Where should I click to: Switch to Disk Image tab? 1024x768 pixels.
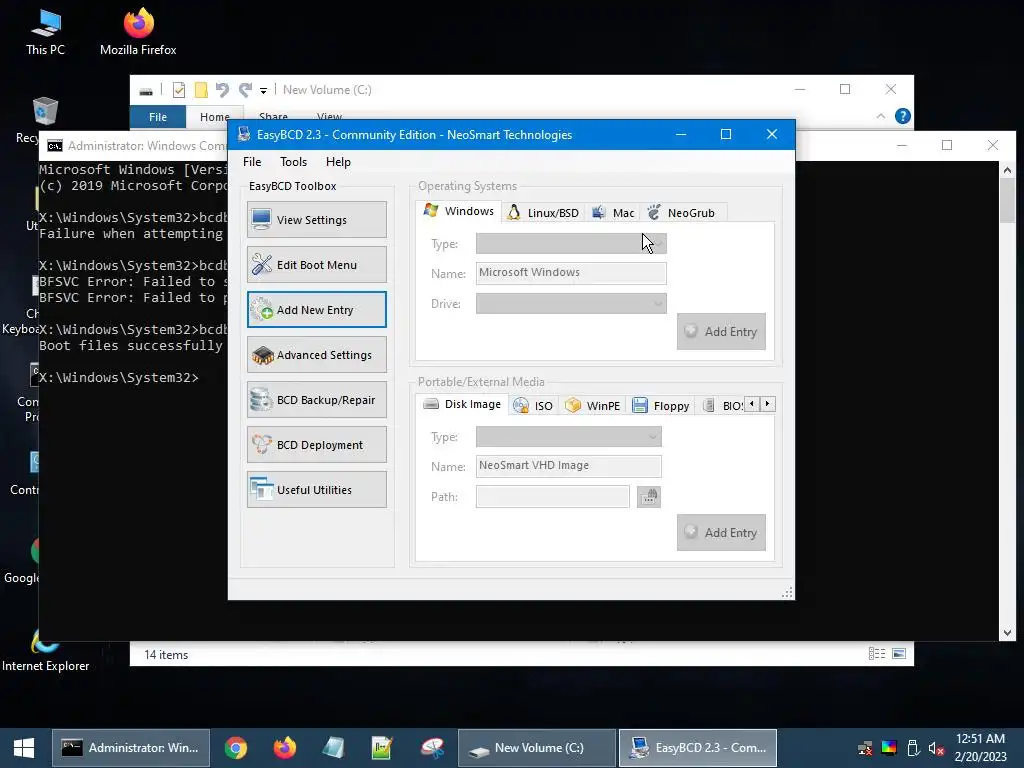point(462,404)
